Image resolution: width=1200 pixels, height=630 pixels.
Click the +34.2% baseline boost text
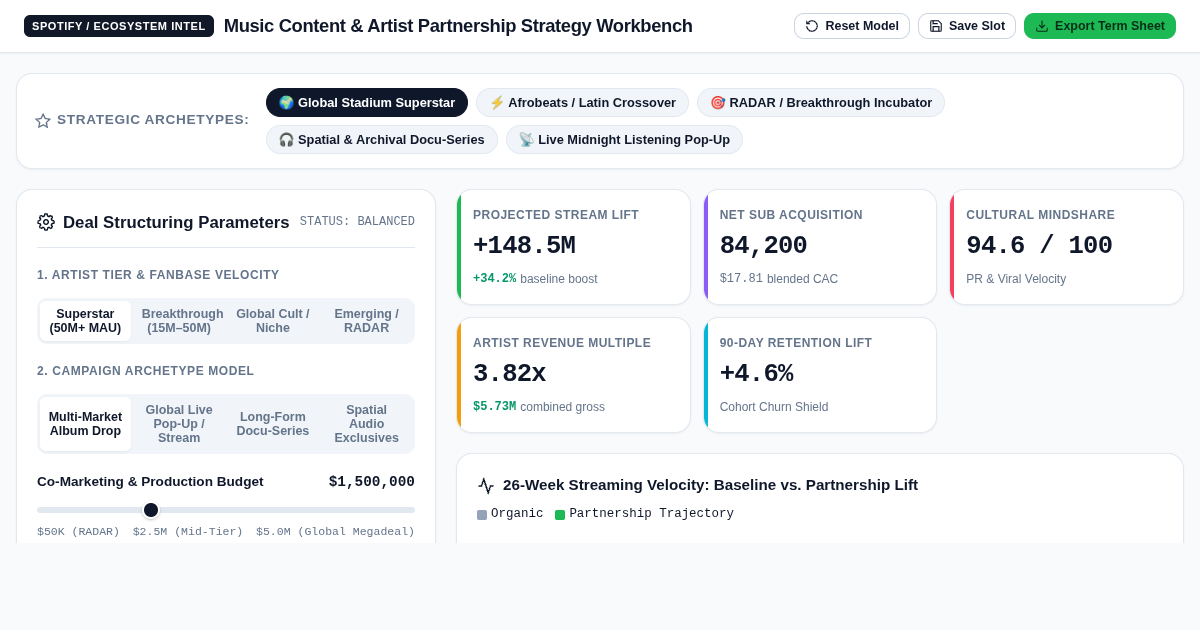(535, 279)
